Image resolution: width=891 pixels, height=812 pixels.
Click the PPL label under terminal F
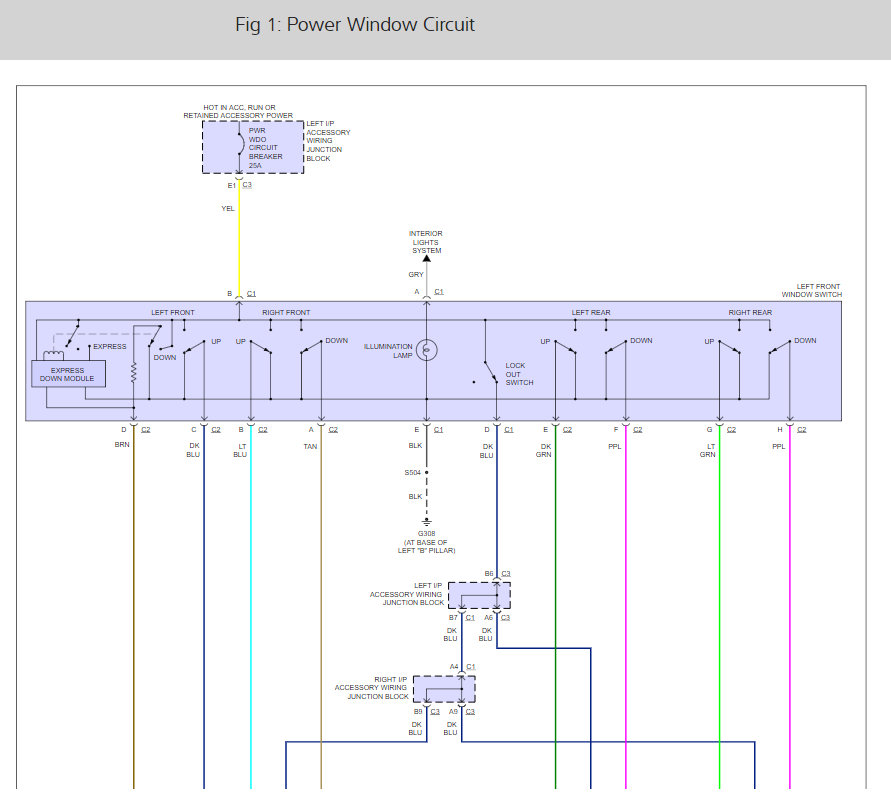click(x=615, y=447)
